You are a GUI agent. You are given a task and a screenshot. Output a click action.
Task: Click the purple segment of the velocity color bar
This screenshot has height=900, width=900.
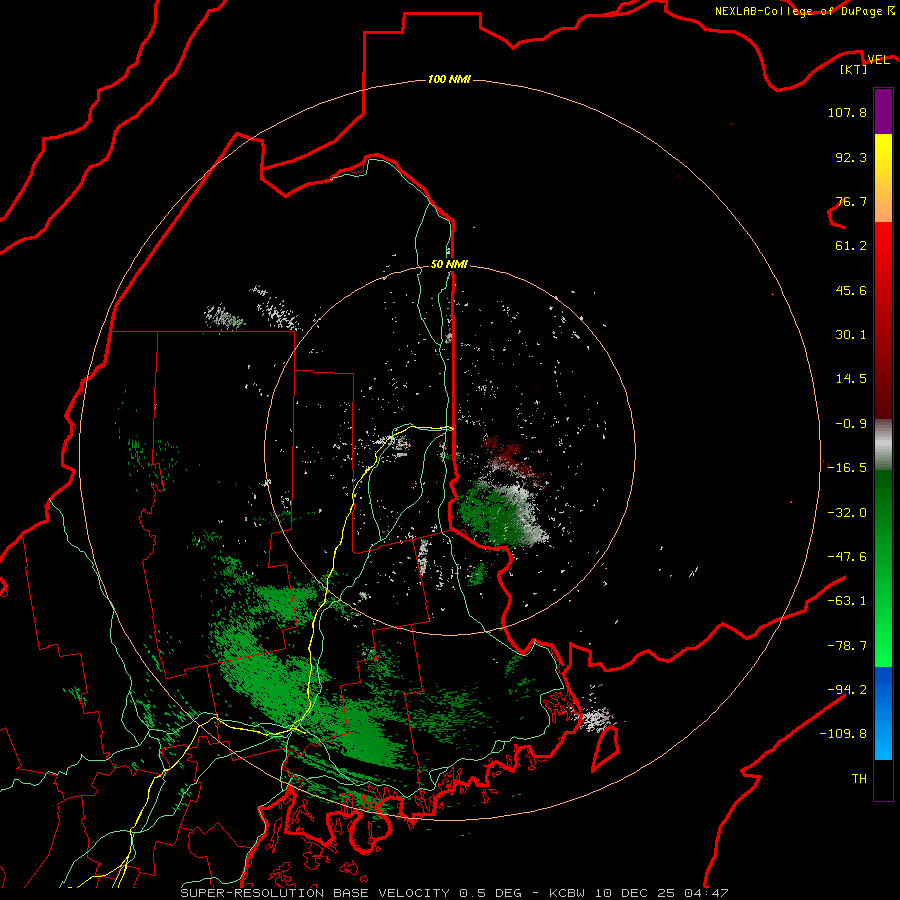tap(883, 111)
